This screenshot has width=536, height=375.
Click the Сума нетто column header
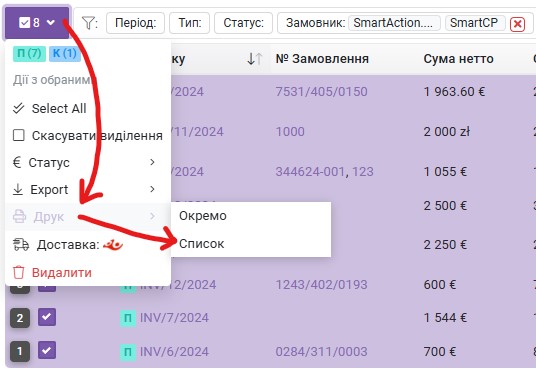(458, 59)
